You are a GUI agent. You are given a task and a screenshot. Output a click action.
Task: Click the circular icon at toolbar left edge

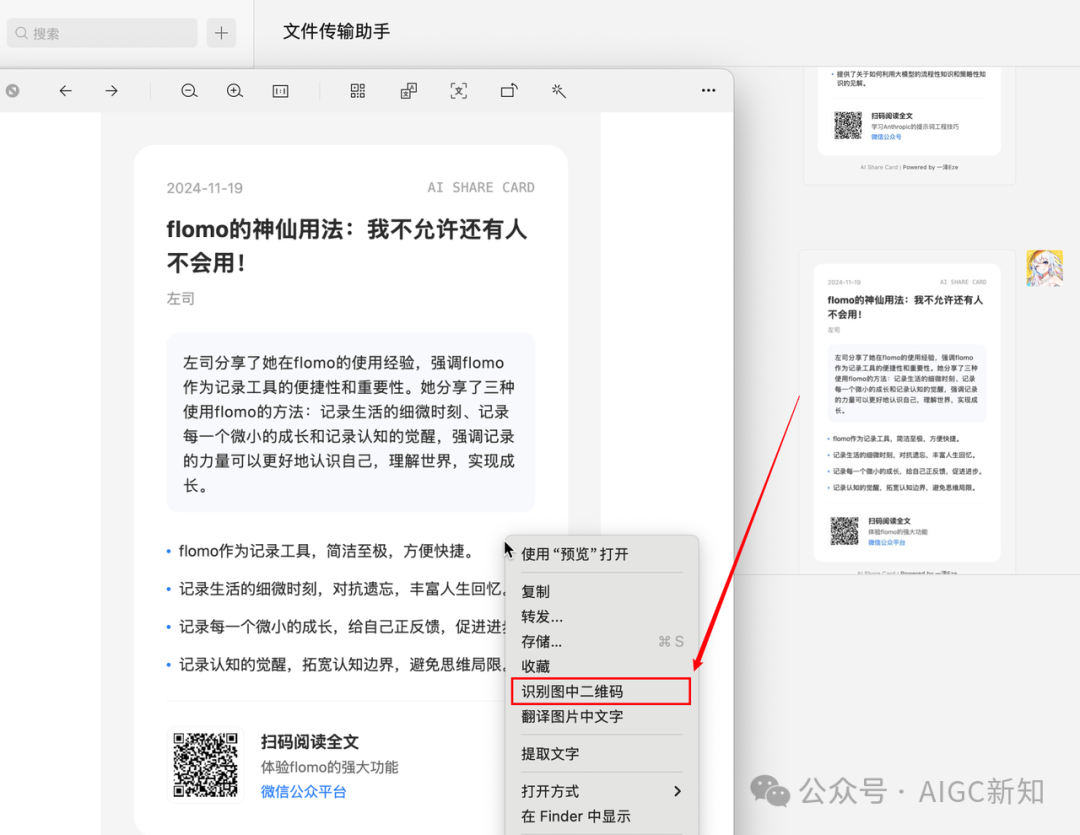pyautogui.click(x=12, y=91)
